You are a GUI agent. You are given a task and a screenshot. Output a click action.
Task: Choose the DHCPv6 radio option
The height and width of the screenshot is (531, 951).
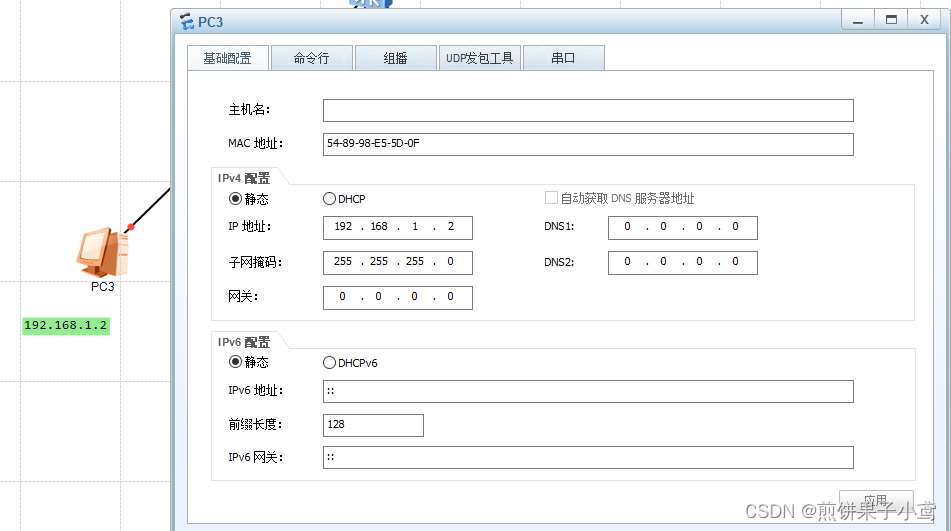coord(329,362)
